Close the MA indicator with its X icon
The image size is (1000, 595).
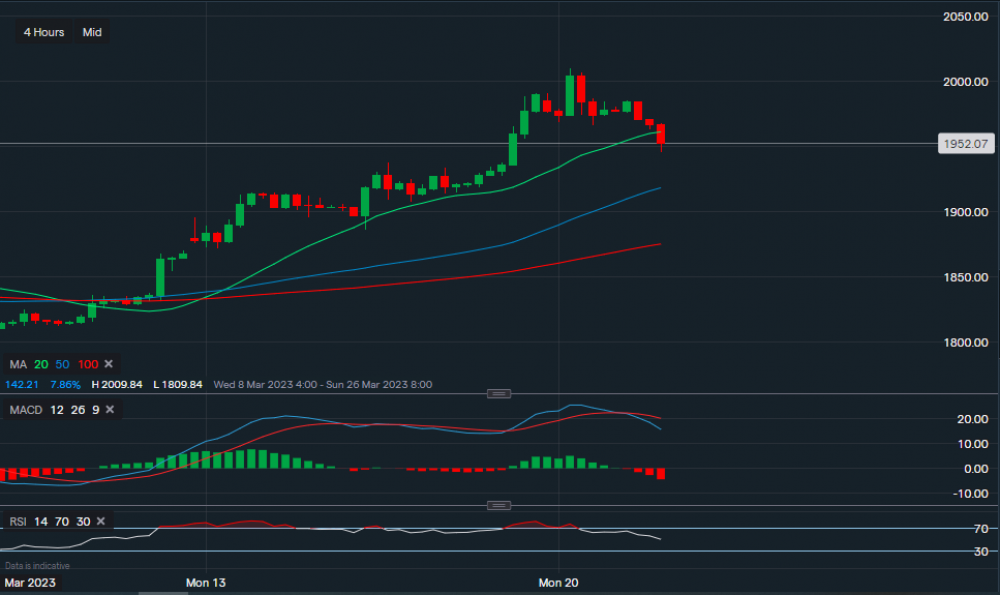pyautogui.click(x=108, y=364)
